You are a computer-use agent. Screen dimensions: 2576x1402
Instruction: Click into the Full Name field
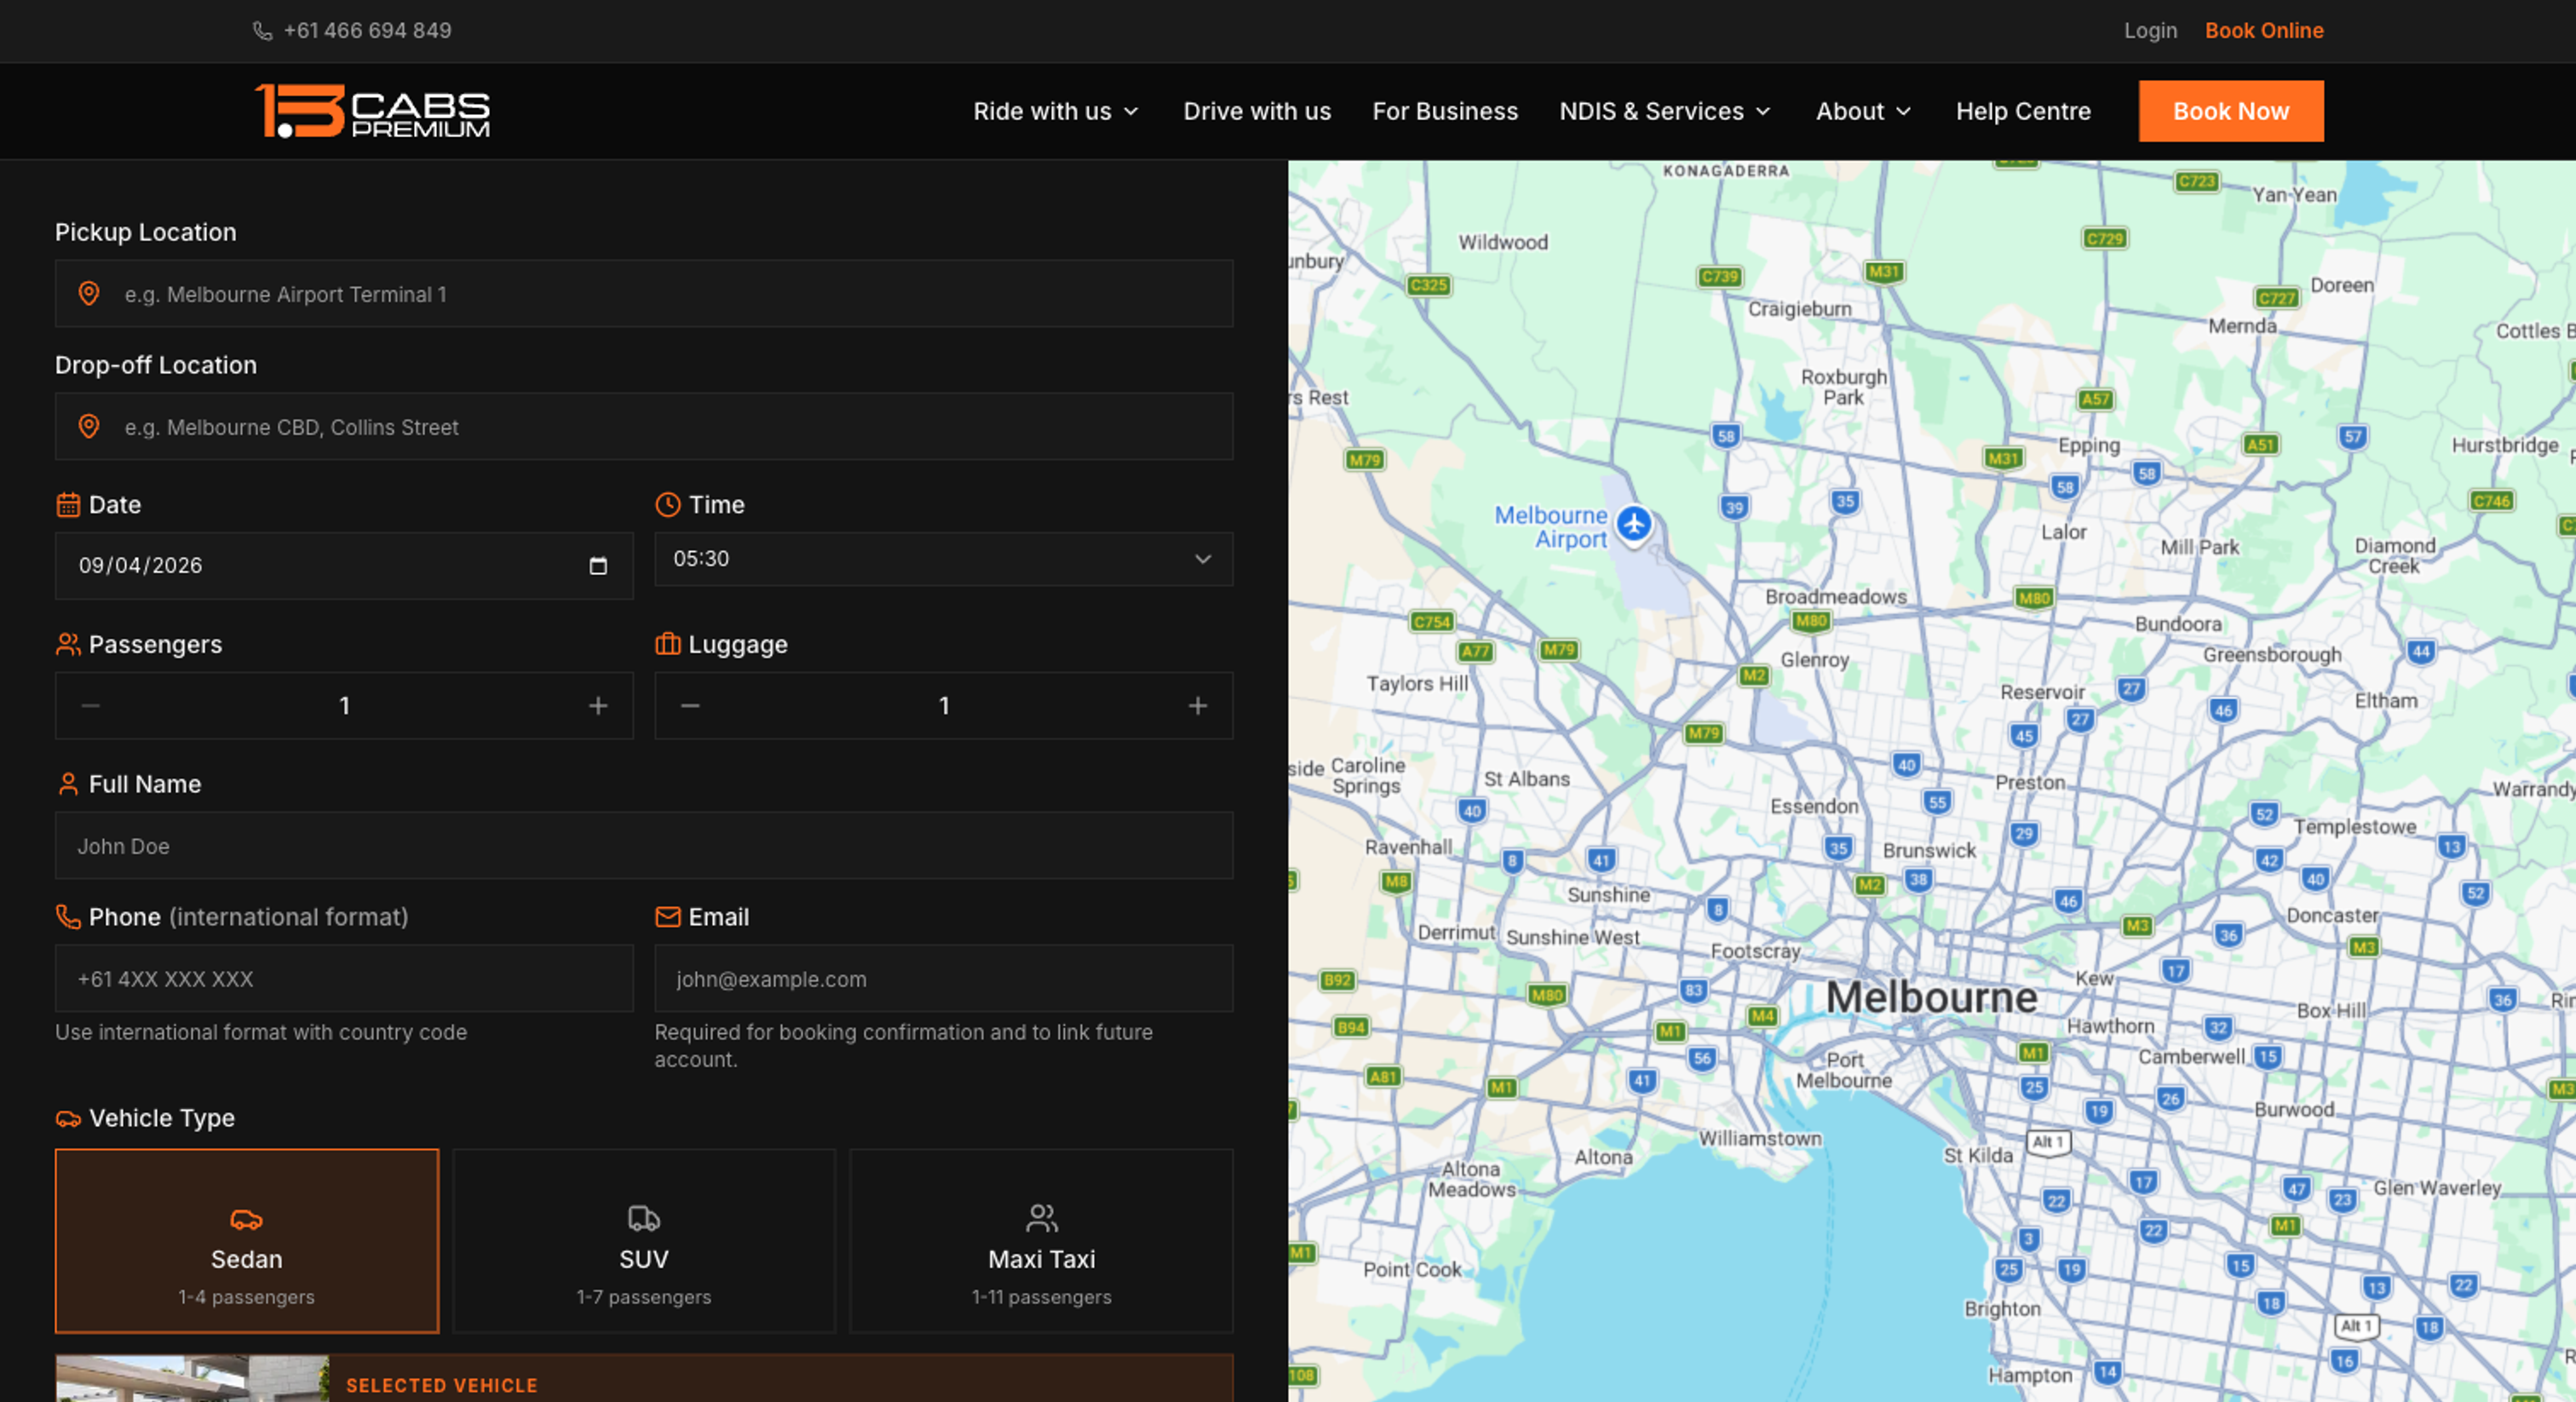tap(644, 846)
